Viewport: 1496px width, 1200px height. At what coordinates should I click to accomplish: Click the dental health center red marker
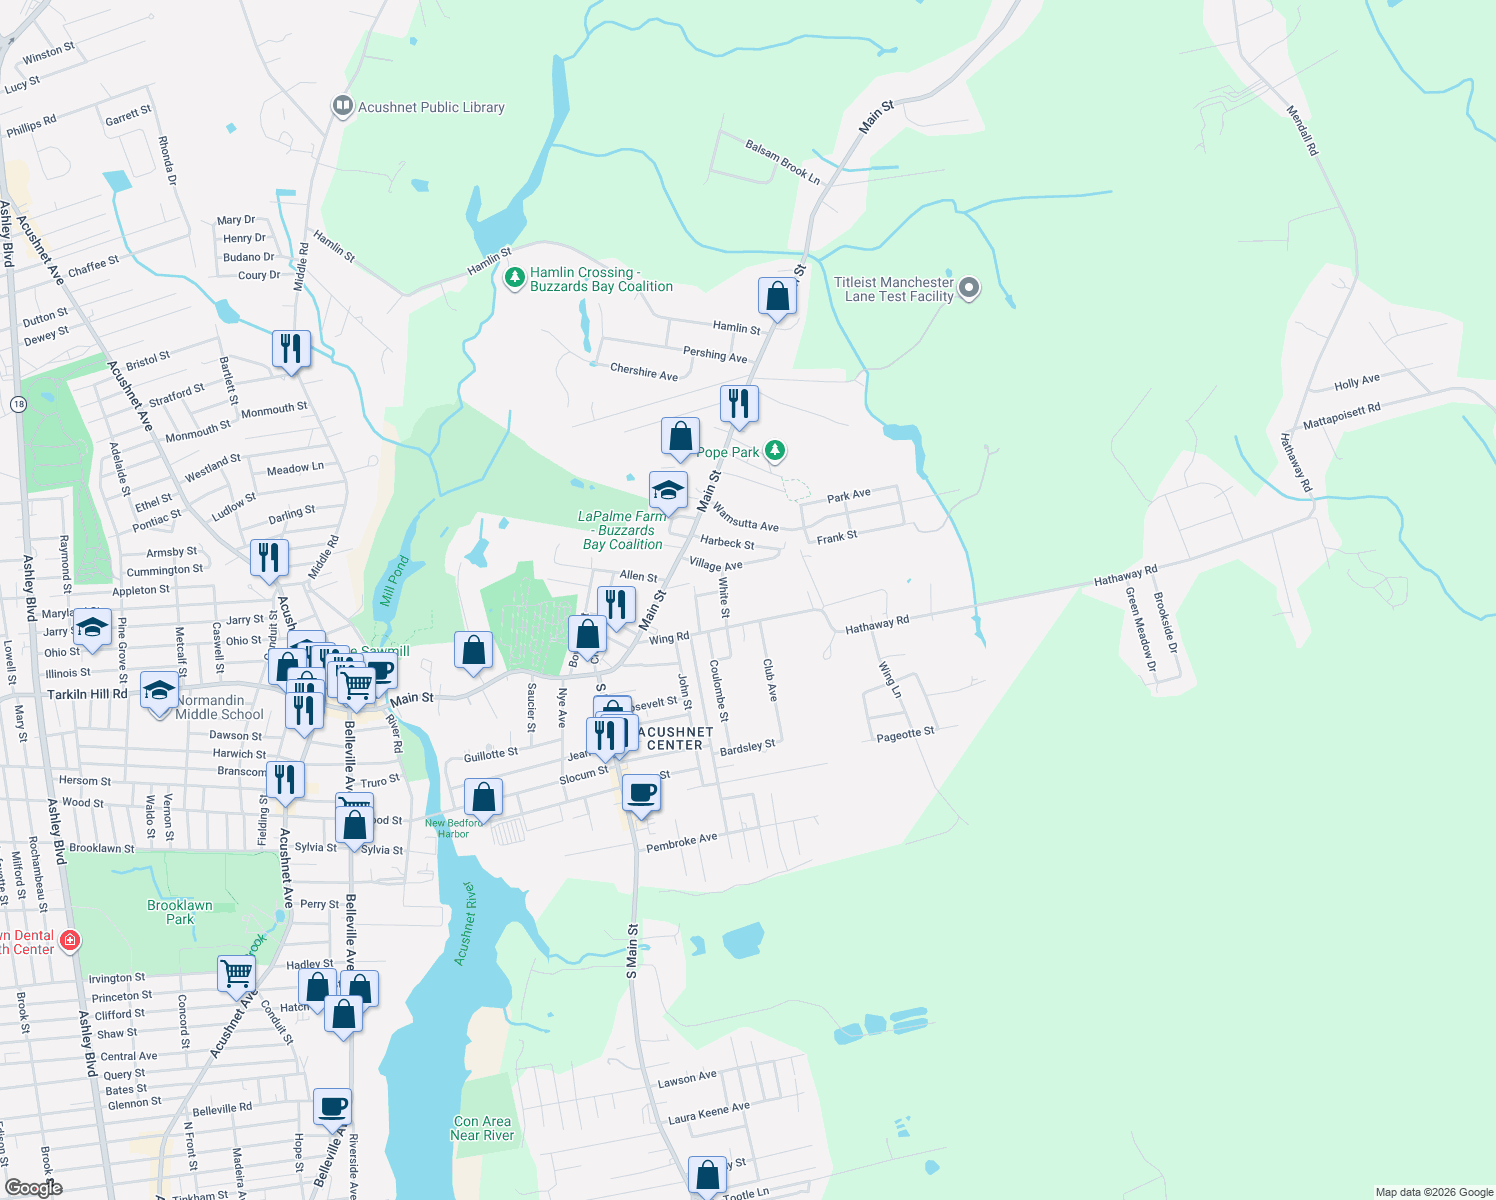click(x=69, y=941)
